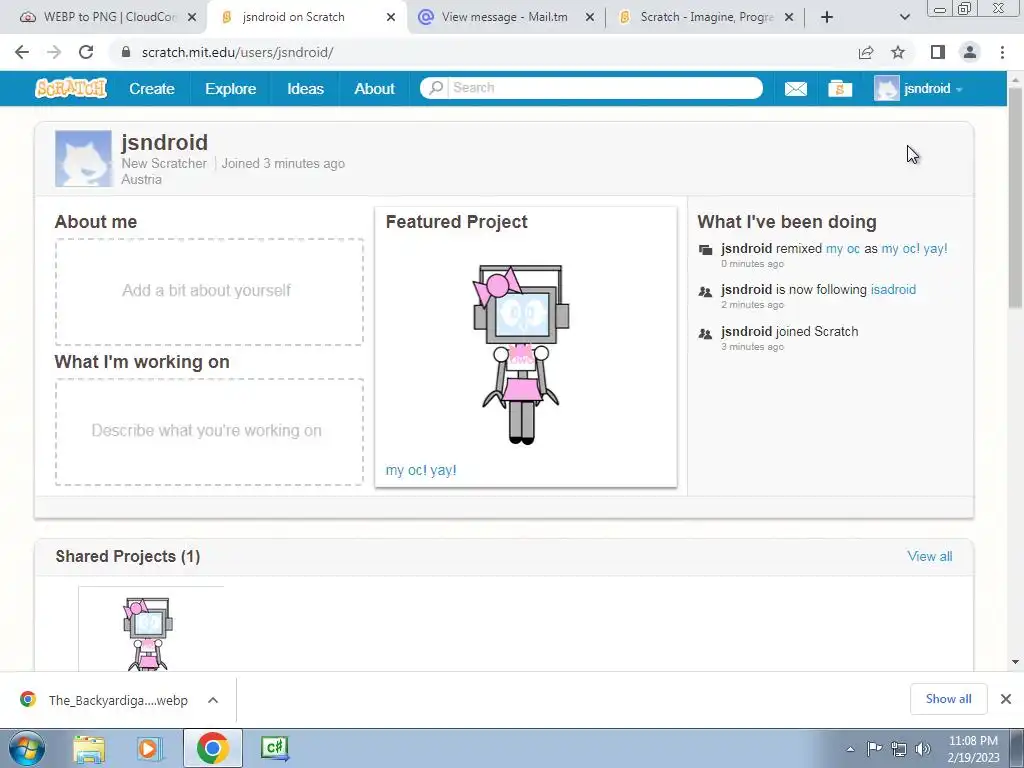Click the browser address bar URL
Image resolution: width=1024 pixels, height=768 pixels.
click(x=238, y=52)
